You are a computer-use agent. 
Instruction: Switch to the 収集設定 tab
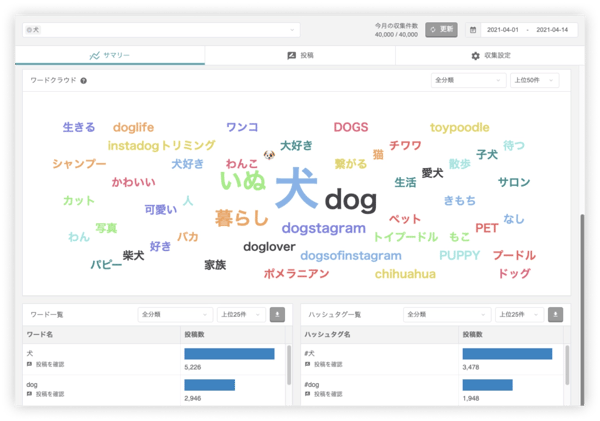coord(490,55)
